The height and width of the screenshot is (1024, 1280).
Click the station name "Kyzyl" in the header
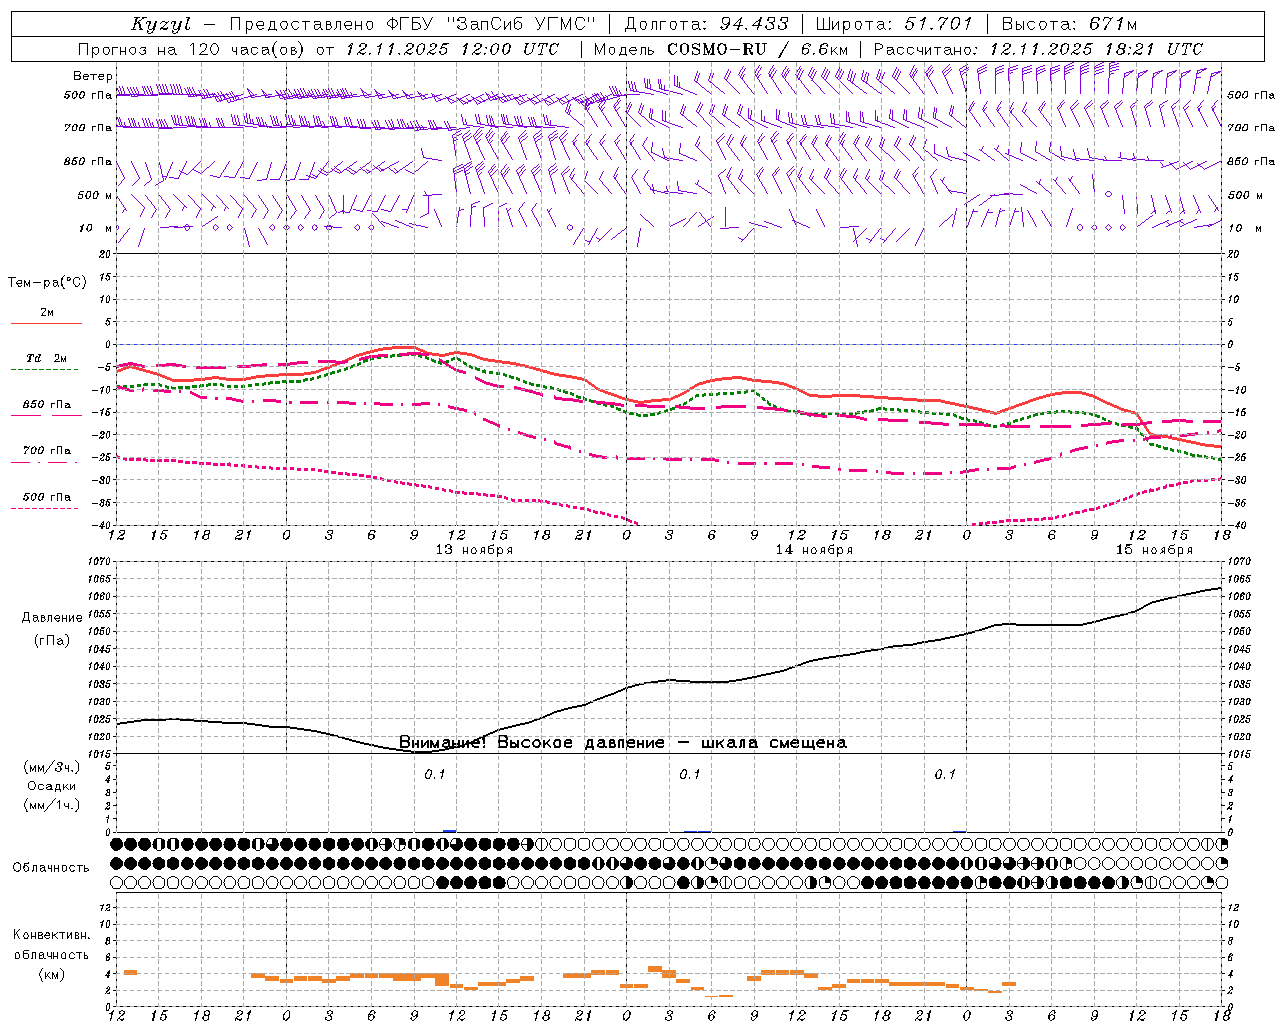pos(161,24)
